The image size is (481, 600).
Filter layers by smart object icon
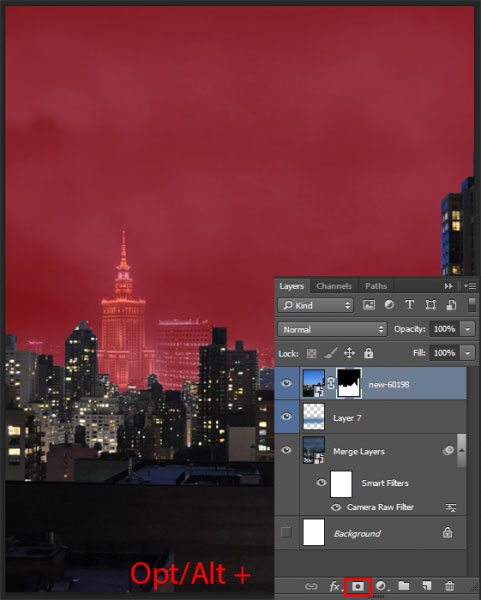pos(451,305)
